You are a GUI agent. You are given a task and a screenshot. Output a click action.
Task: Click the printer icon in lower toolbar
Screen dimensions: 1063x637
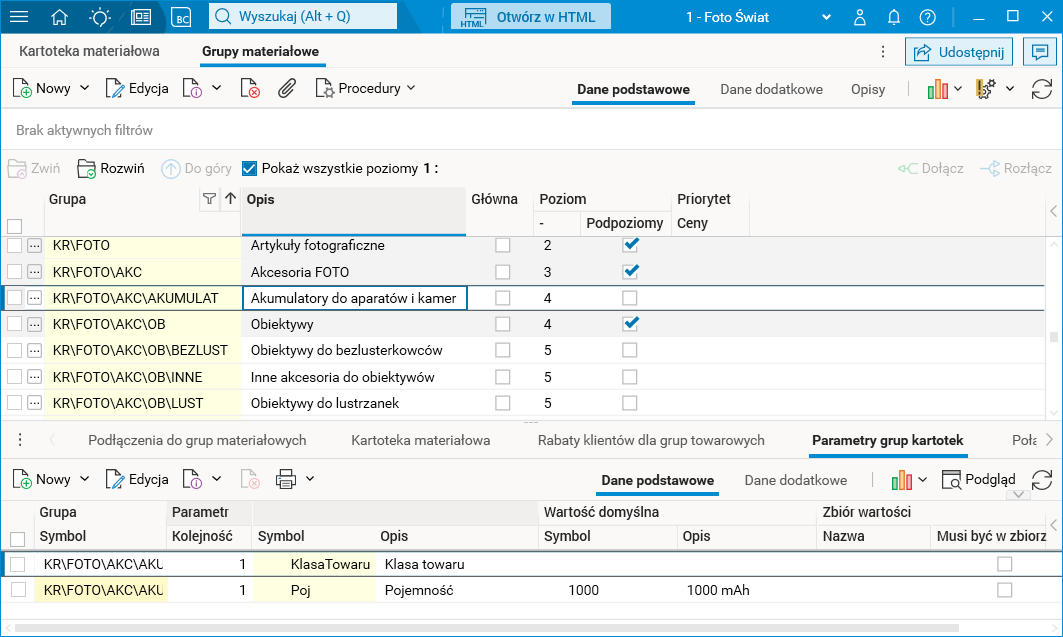pos(286,479)
